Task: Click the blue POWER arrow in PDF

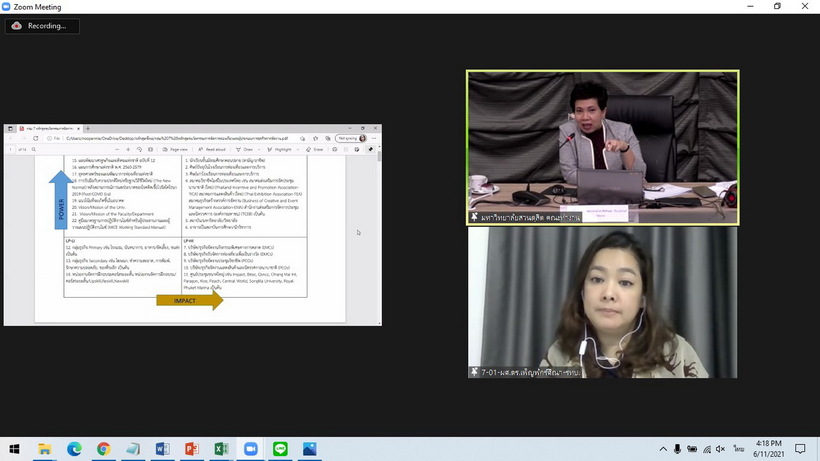Action: pos(61,200)
